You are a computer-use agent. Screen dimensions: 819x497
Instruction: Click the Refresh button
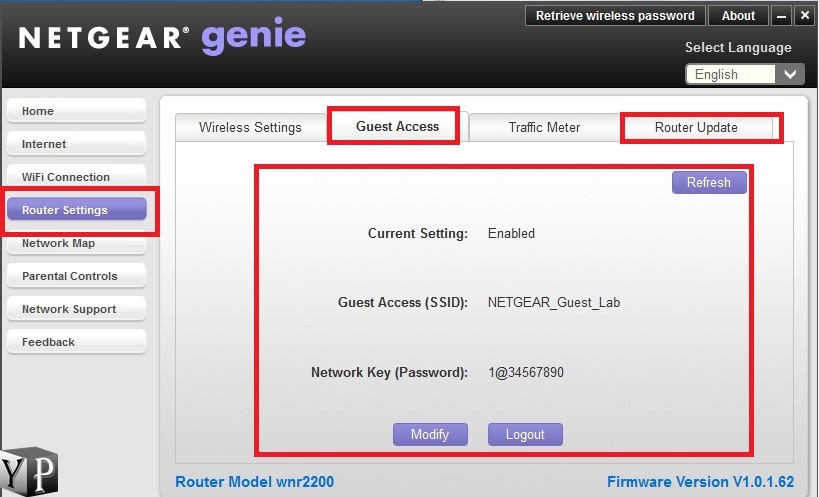(x=709, y=182)
